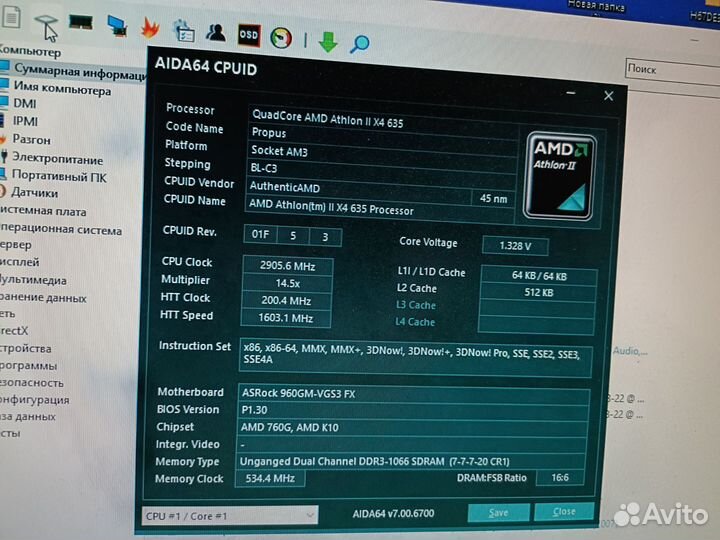720x540 pixels.
Task: Click the Core Voltage 1.328 V value
Action: coord(515,246)
